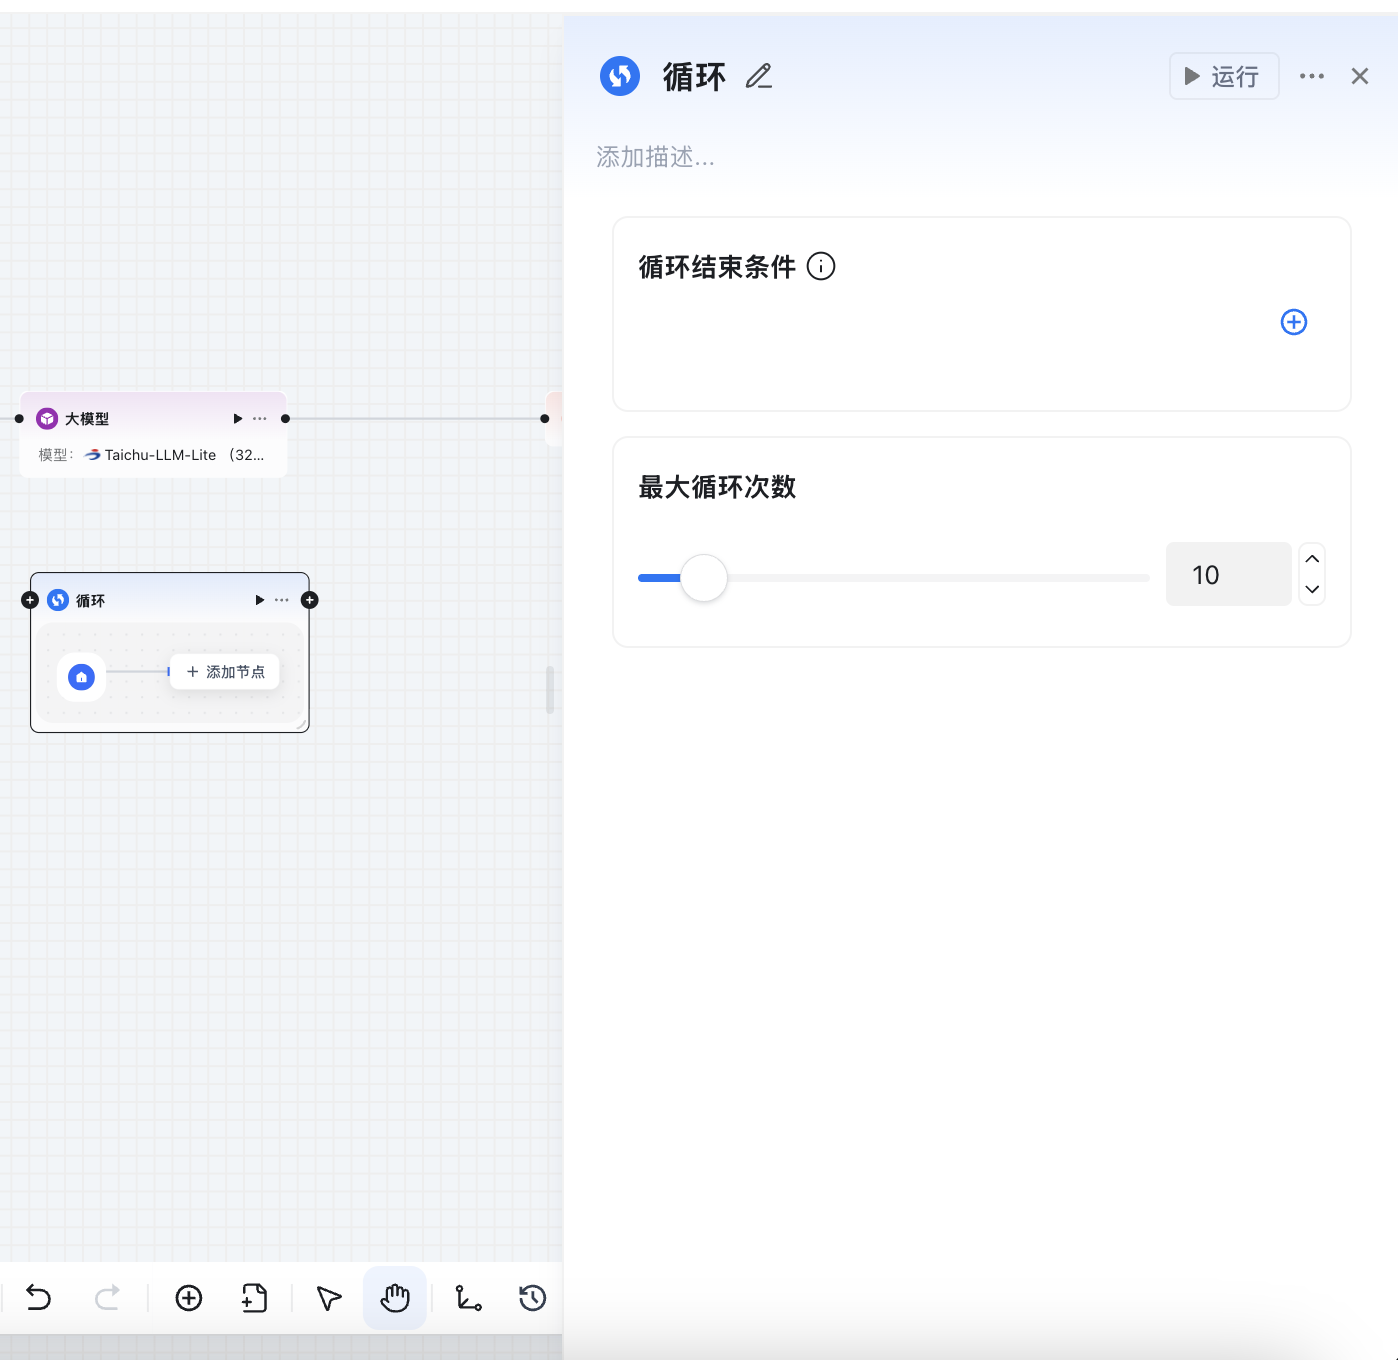This screenshot has width=1398, height=1360.
Task: Select the pointer mode arrow tool
Action: (x=328, y=1298)
